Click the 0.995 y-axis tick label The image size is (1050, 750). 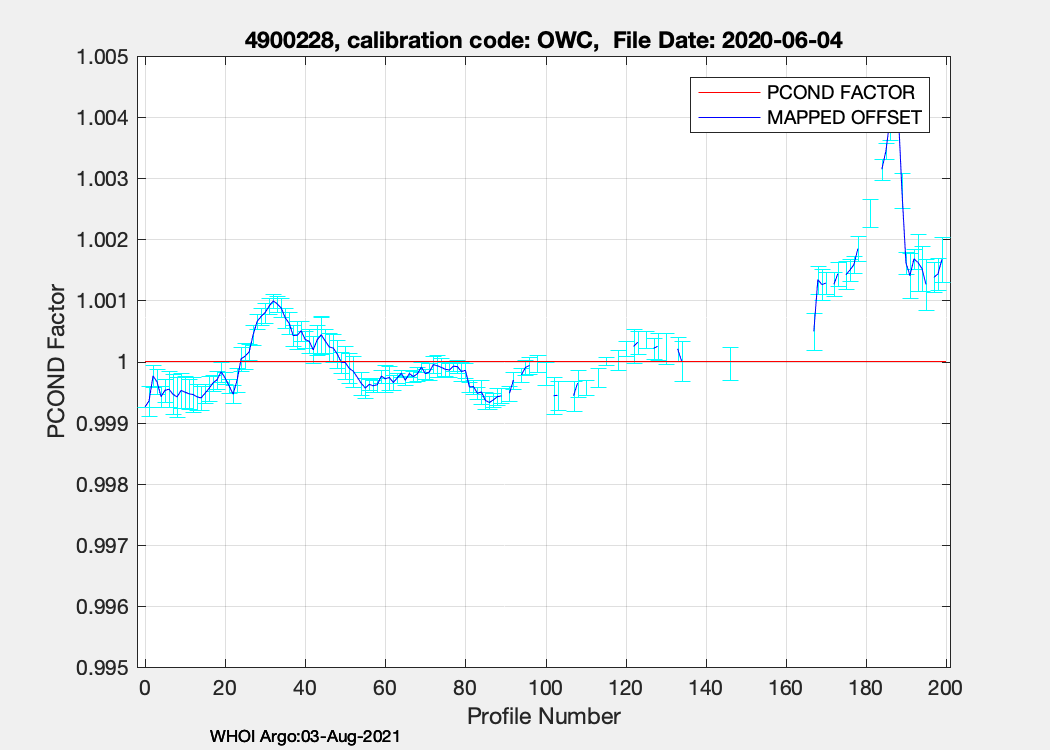click(104, 668)
